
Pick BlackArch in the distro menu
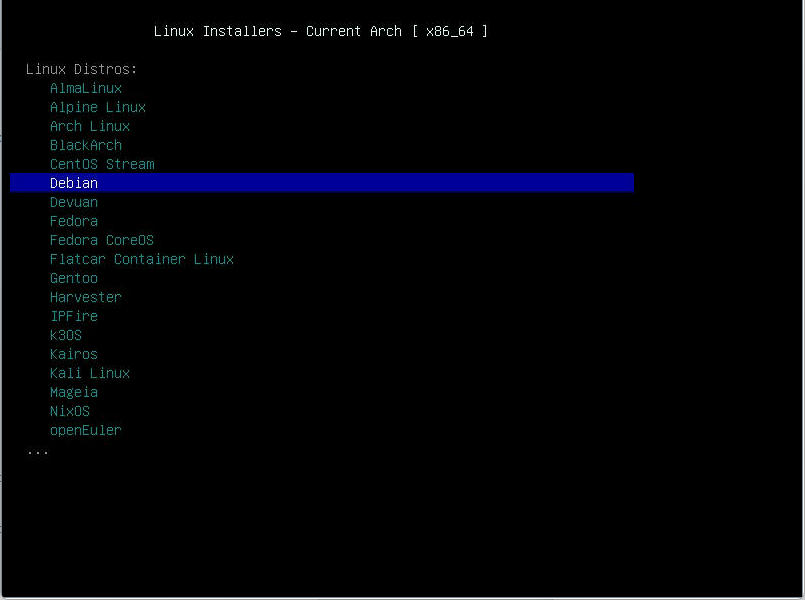click(x=86, y=145)
